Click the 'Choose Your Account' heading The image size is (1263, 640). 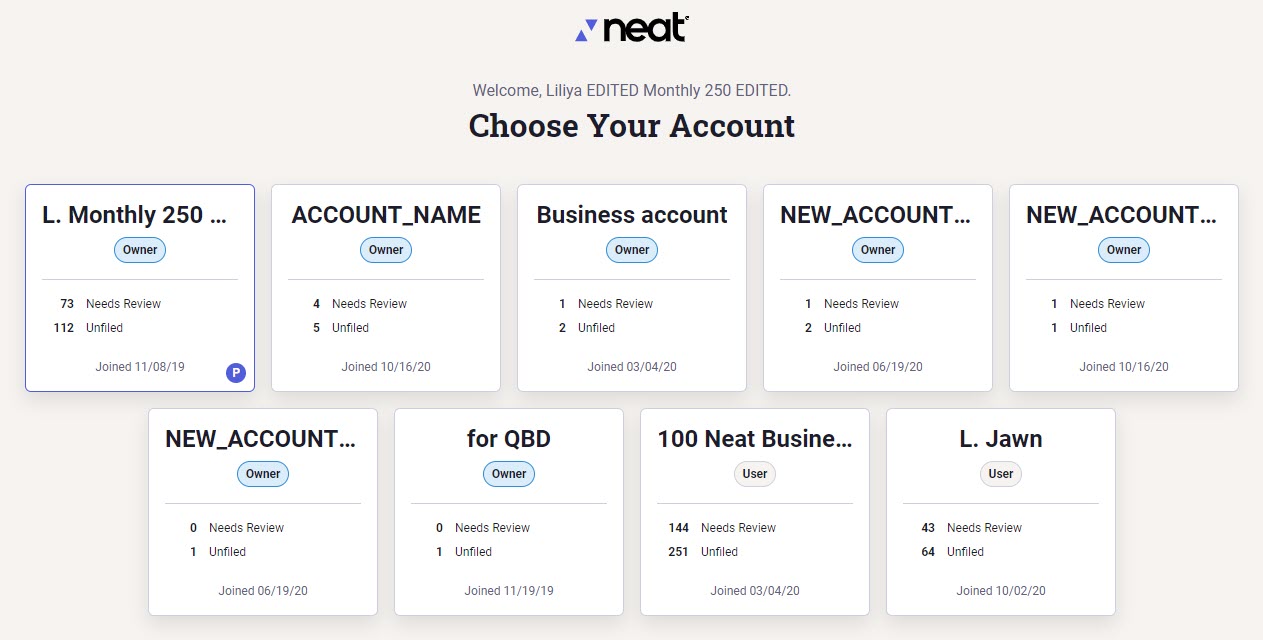632,126
